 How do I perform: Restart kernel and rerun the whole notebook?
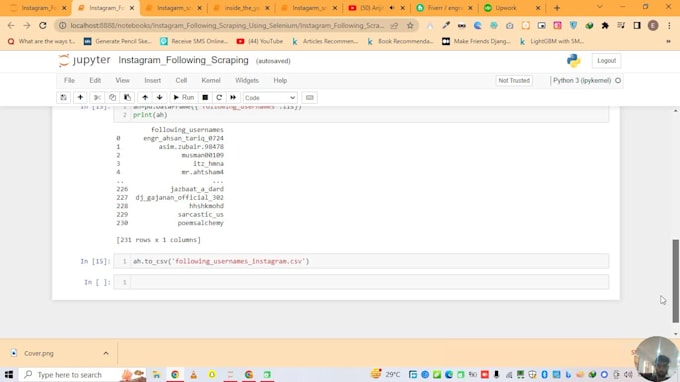click(x=233, y=98)
